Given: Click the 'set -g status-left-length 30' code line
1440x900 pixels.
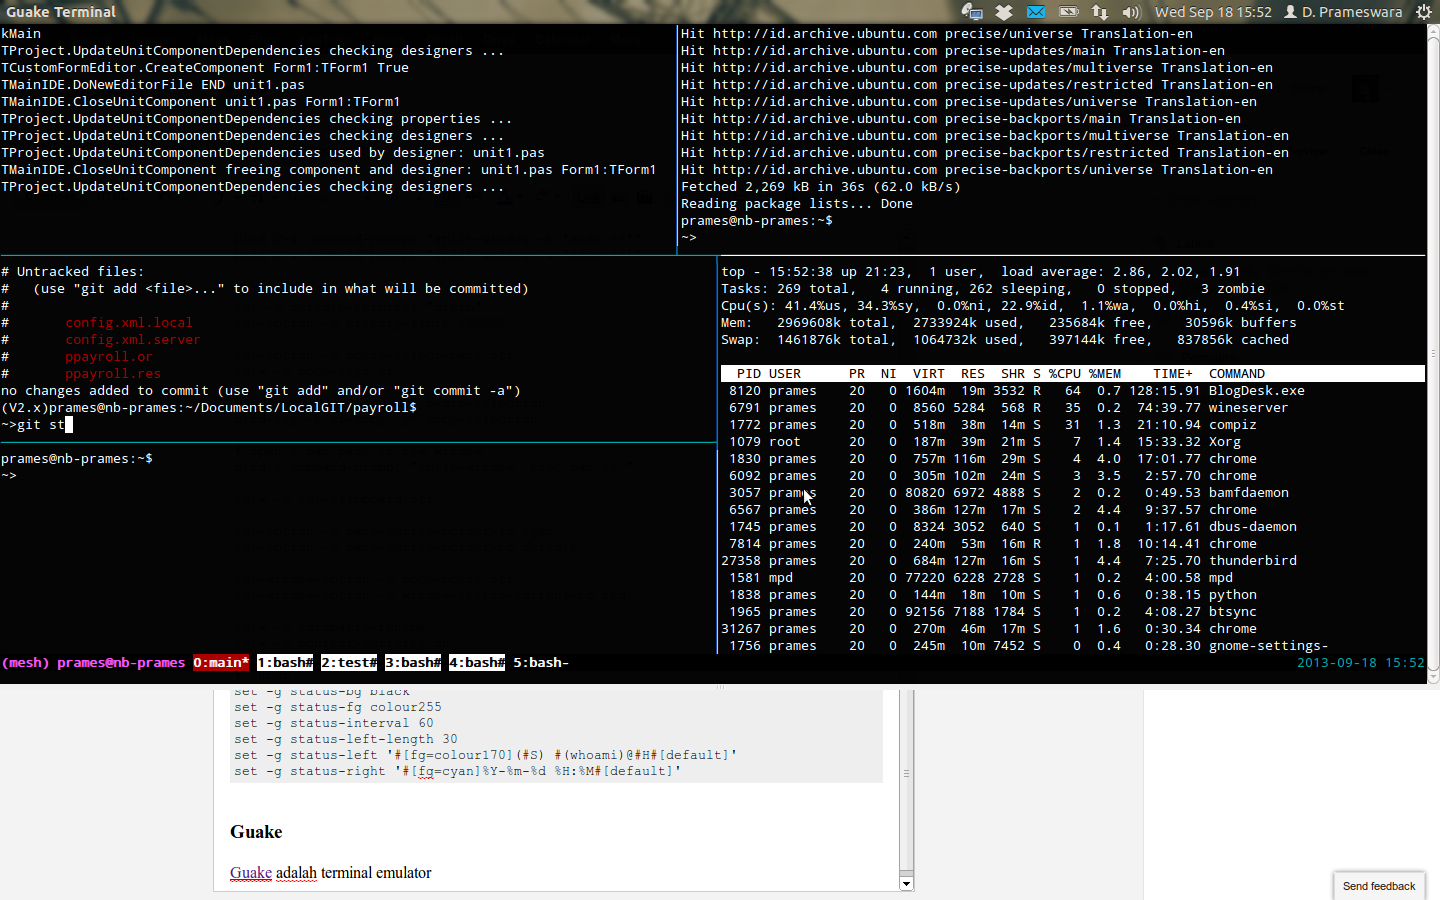Looking at the screenshot, I should pos(346,739).
